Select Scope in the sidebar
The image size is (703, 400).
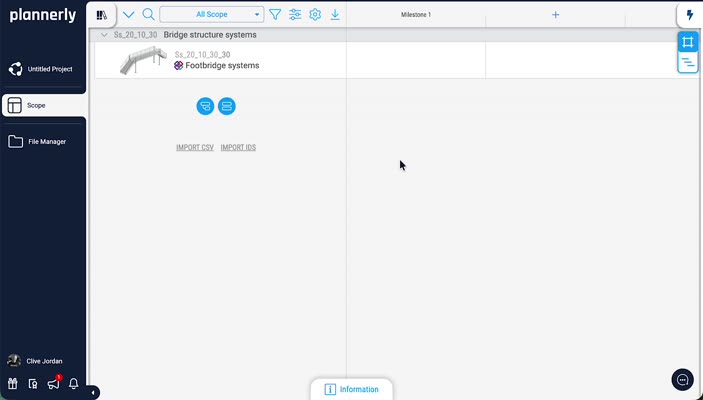click(x=43, y=105)
